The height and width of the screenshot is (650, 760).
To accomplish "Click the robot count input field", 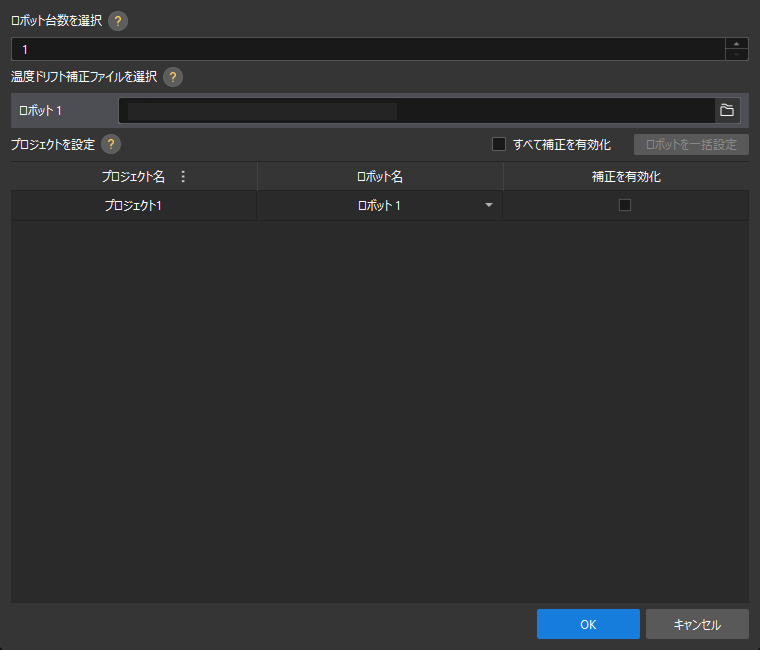I will tap(368, 49).
